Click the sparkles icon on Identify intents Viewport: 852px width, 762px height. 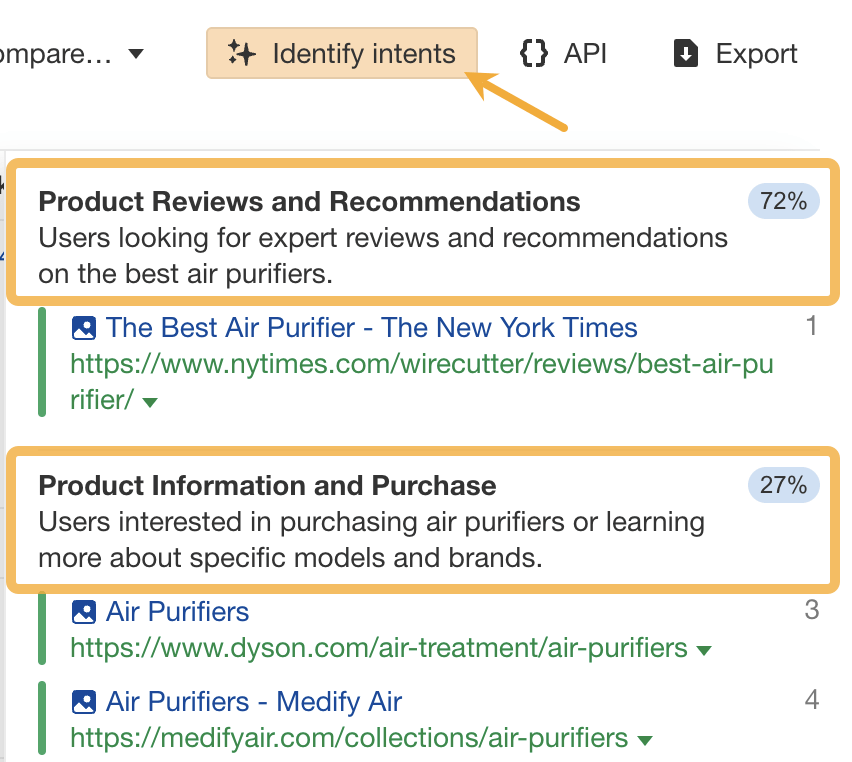click(240, 53)
